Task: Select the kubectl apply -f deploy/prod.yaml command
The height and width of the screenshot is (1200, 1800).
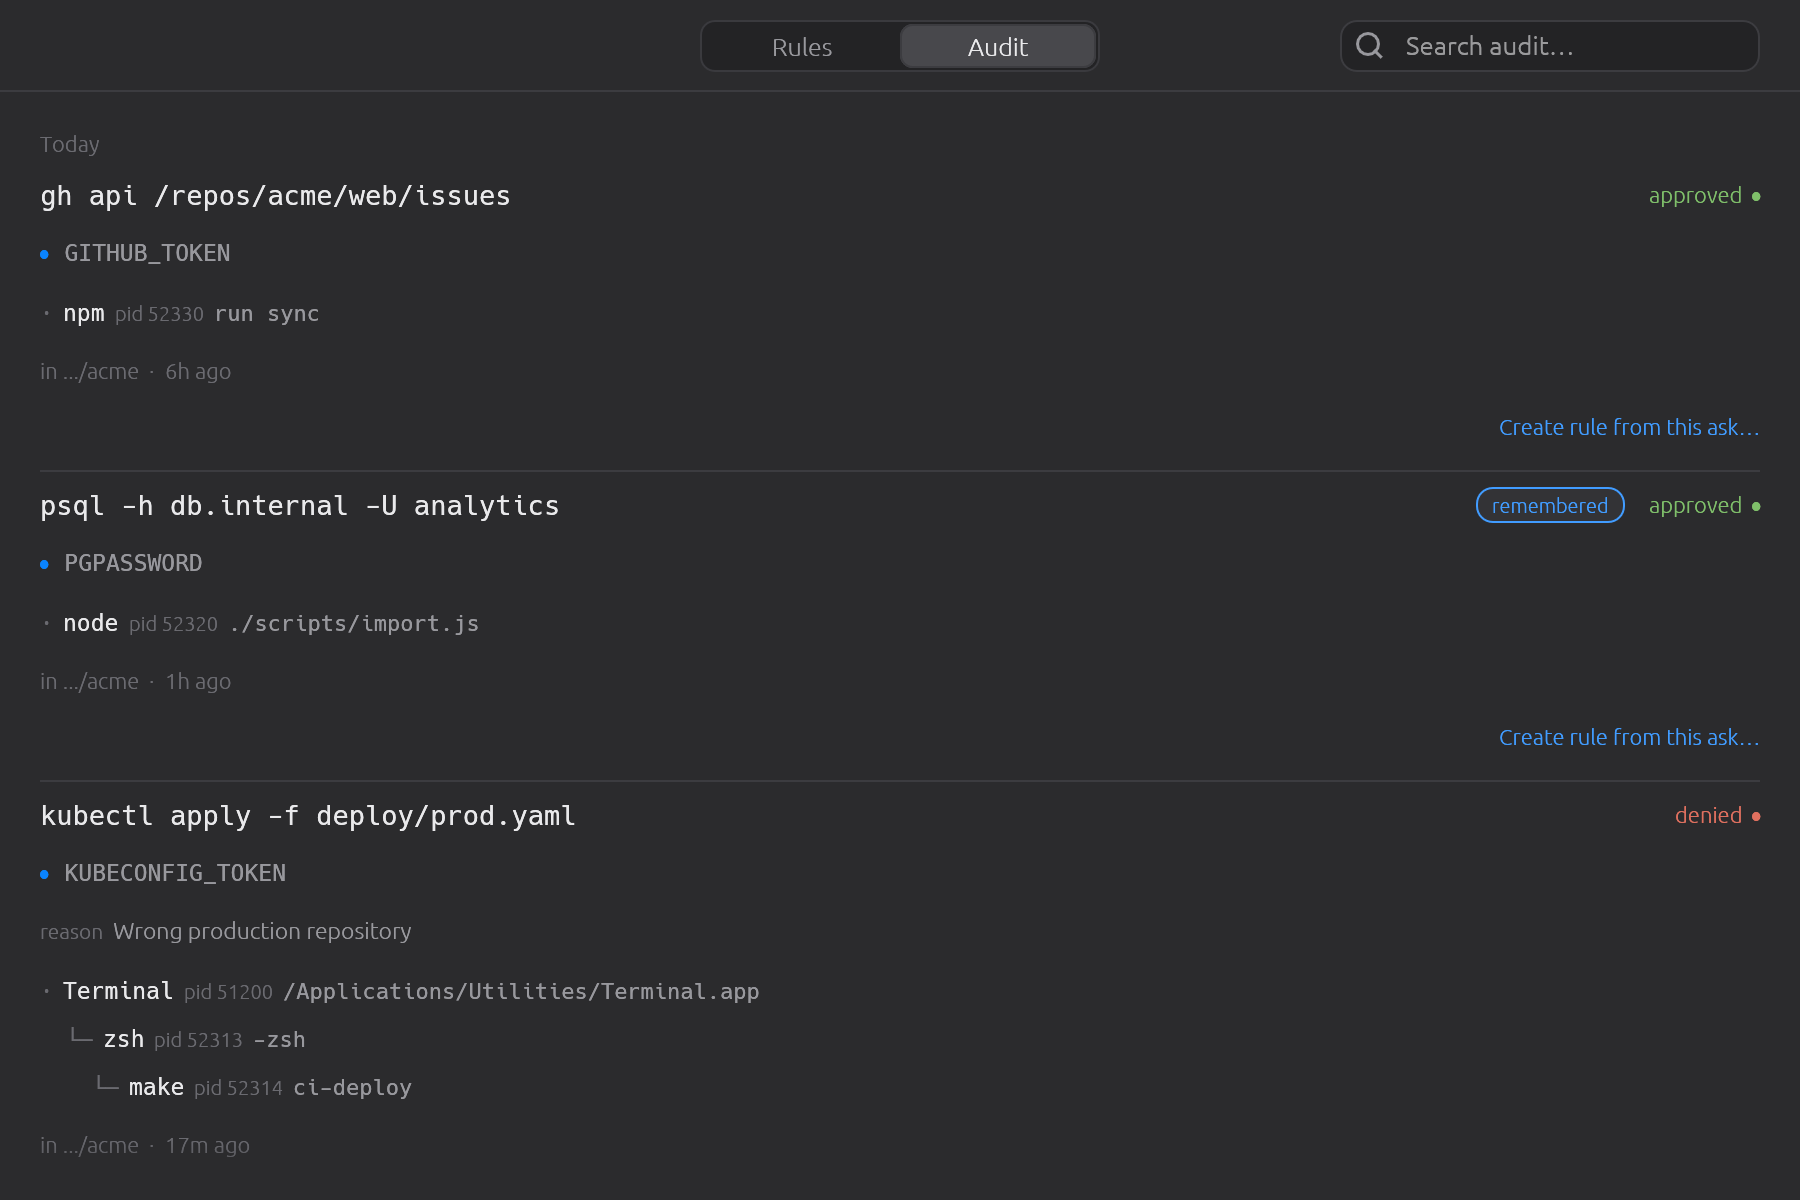Action: tap(308, 816)
